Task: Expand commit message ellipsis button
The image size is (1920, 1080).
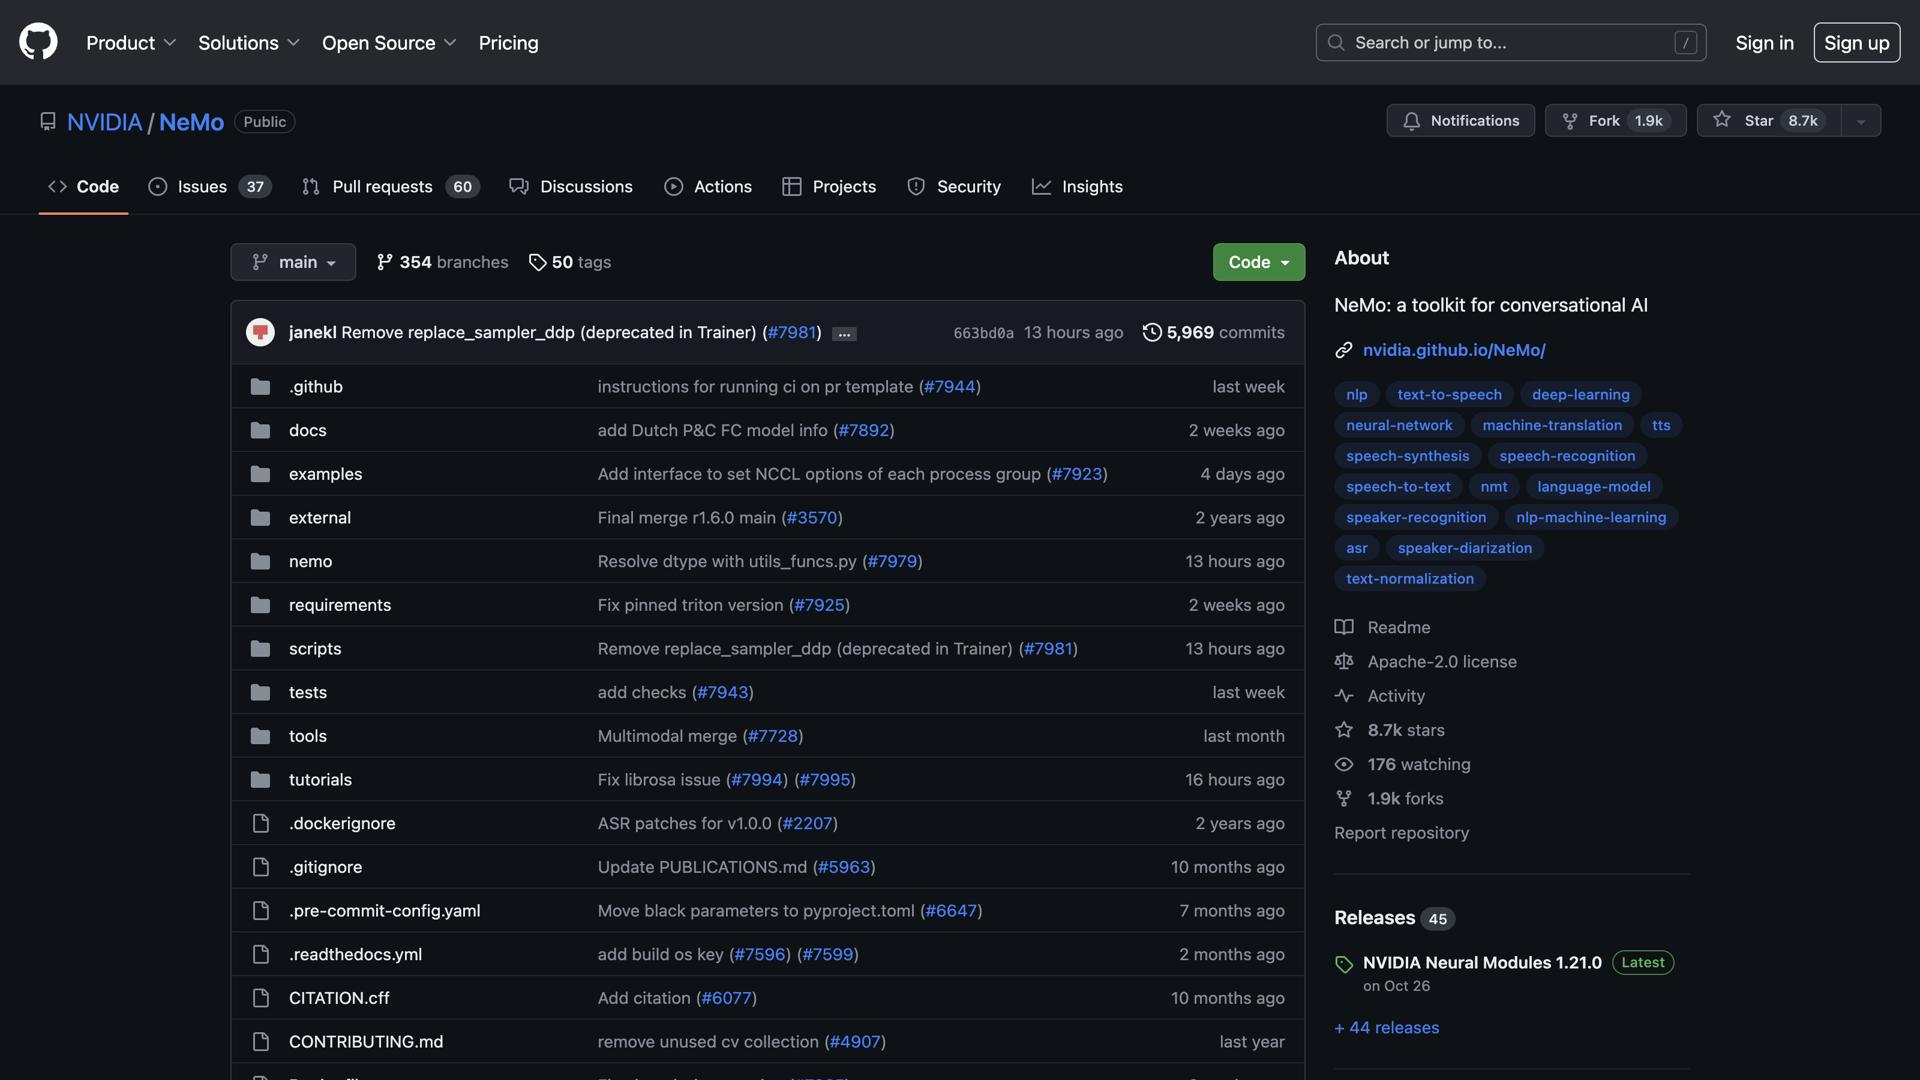Action: tap(844, 334)
